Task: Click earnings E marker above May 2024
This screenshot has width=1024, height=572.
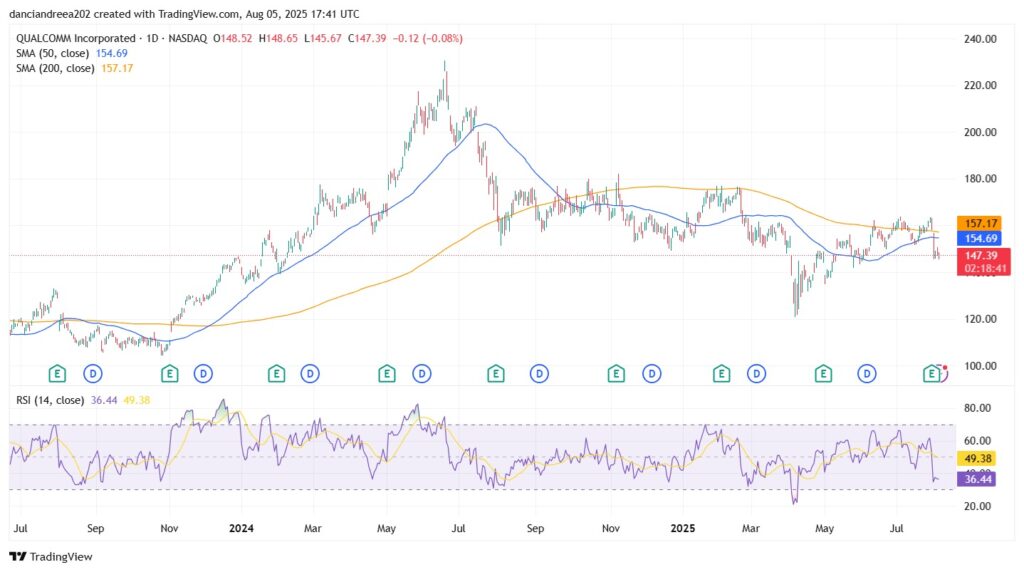Action: pos(387,373)
